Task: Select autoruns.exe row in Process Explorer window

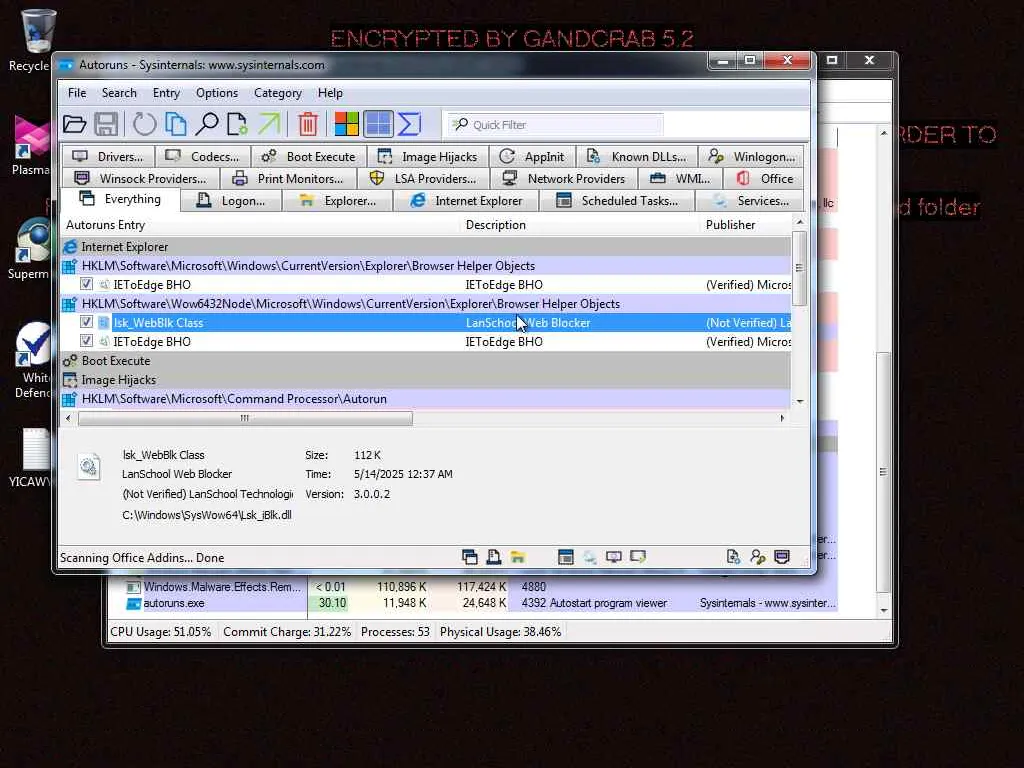Action: tap(473, 603)
